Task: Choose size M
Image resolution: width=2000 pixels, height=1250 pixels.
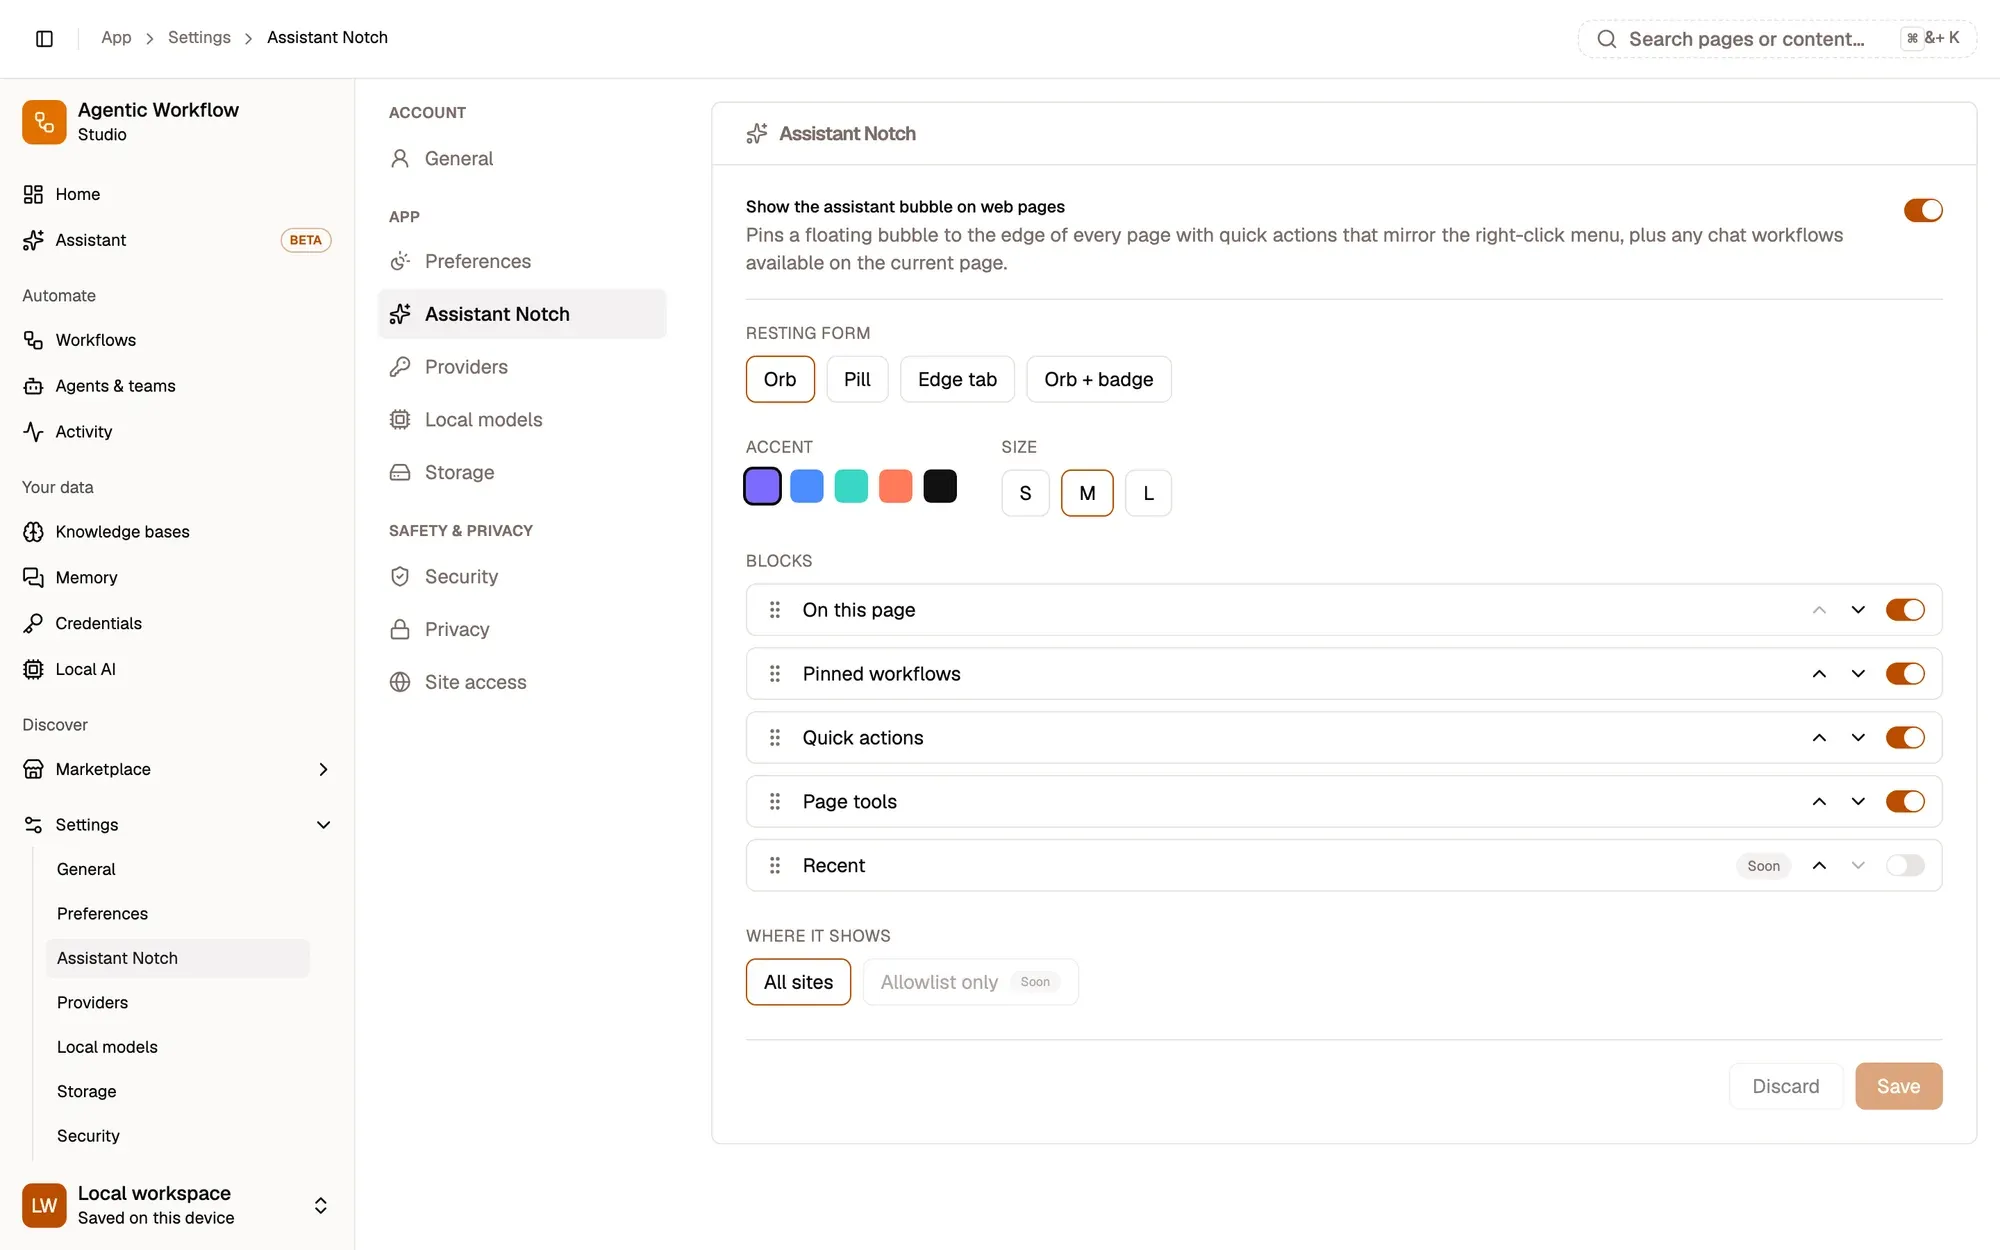Action: click(1087, 493)
